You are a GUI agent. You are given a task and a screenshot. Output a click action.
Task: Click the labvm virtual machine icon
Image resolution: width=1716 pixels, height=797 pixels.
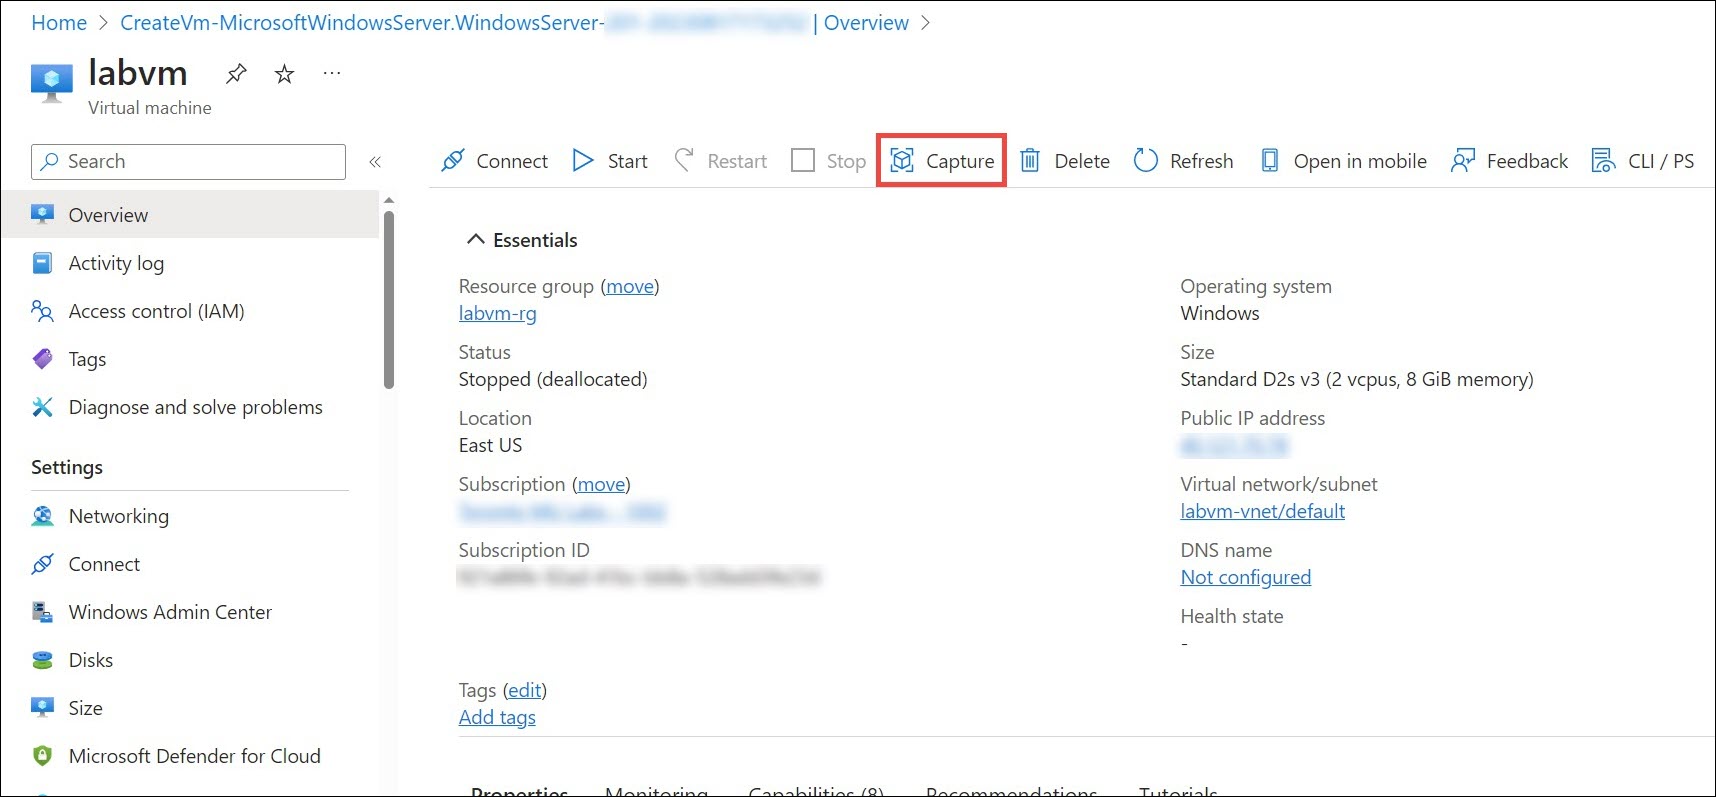pyautogui.click(x=52, y=83)
